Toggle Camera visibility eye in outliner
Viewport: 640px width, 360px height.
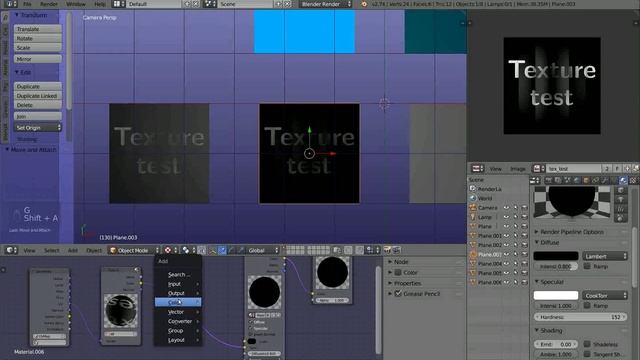pos(507,208)
